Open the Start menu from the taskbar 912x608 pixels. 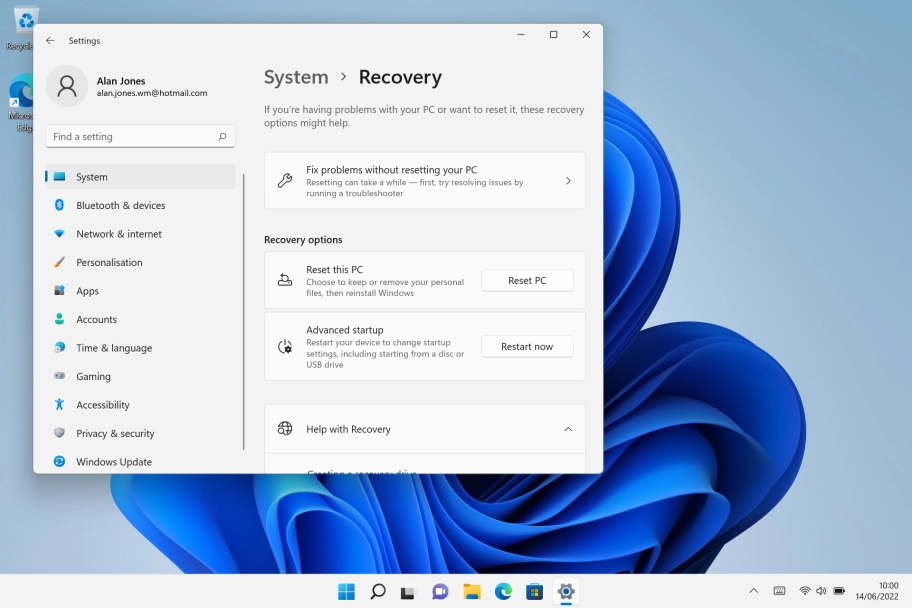345,591
